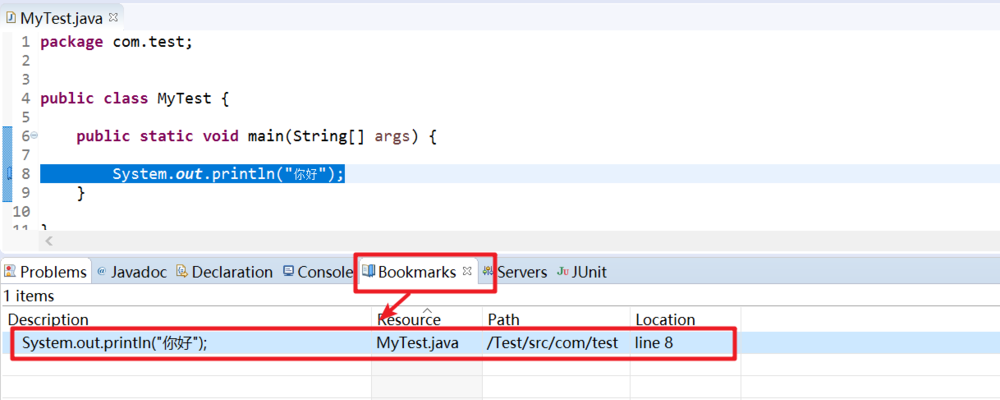This screenshot has width=1000, height=400.
Task: Click on public class MyTest line
Action: 135,99
